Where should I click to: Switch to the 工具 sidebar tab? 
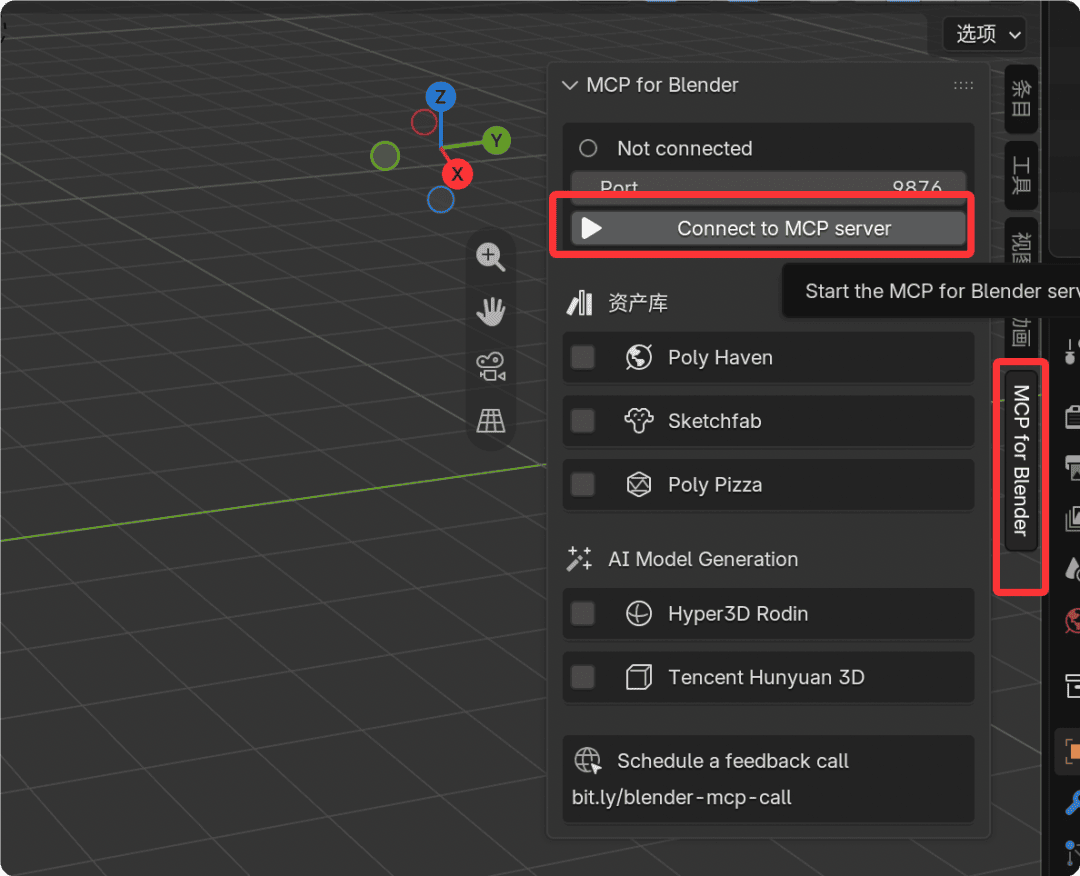pyautogui.click(x=1021, y=175)
